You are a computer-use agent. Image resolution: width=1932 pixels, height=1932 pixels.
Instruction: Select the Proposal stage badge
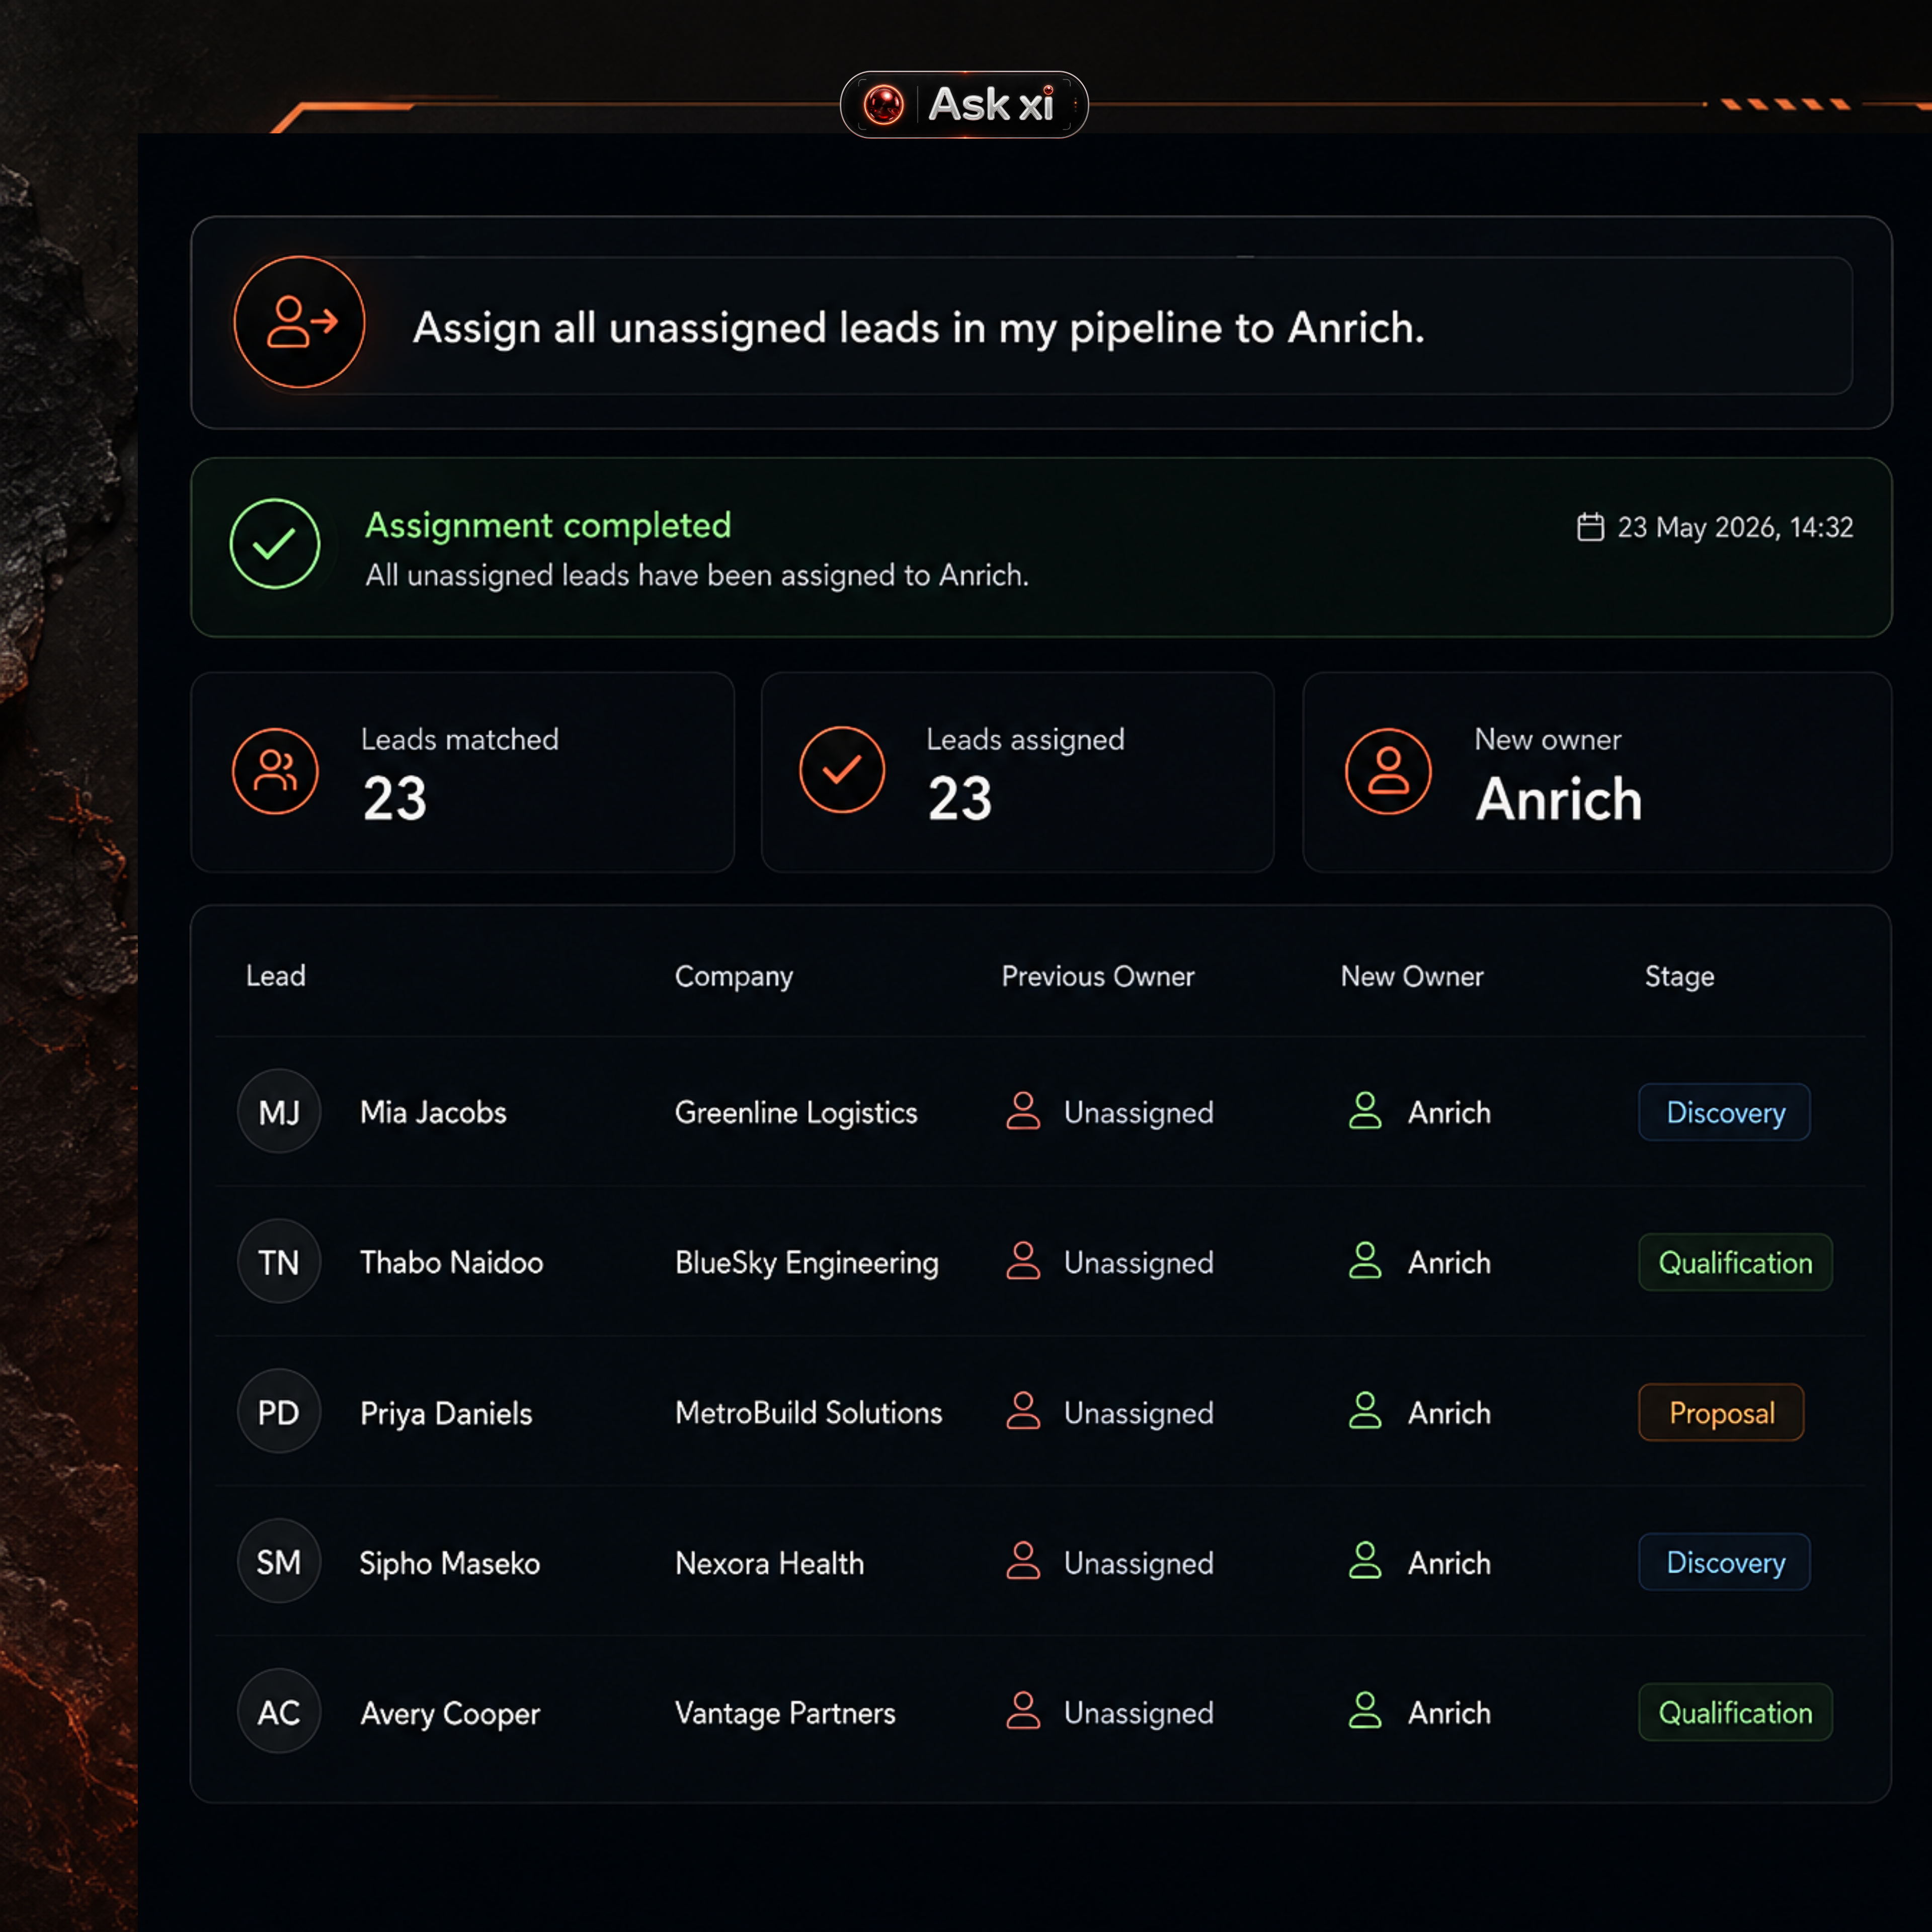[1721, 1412]
